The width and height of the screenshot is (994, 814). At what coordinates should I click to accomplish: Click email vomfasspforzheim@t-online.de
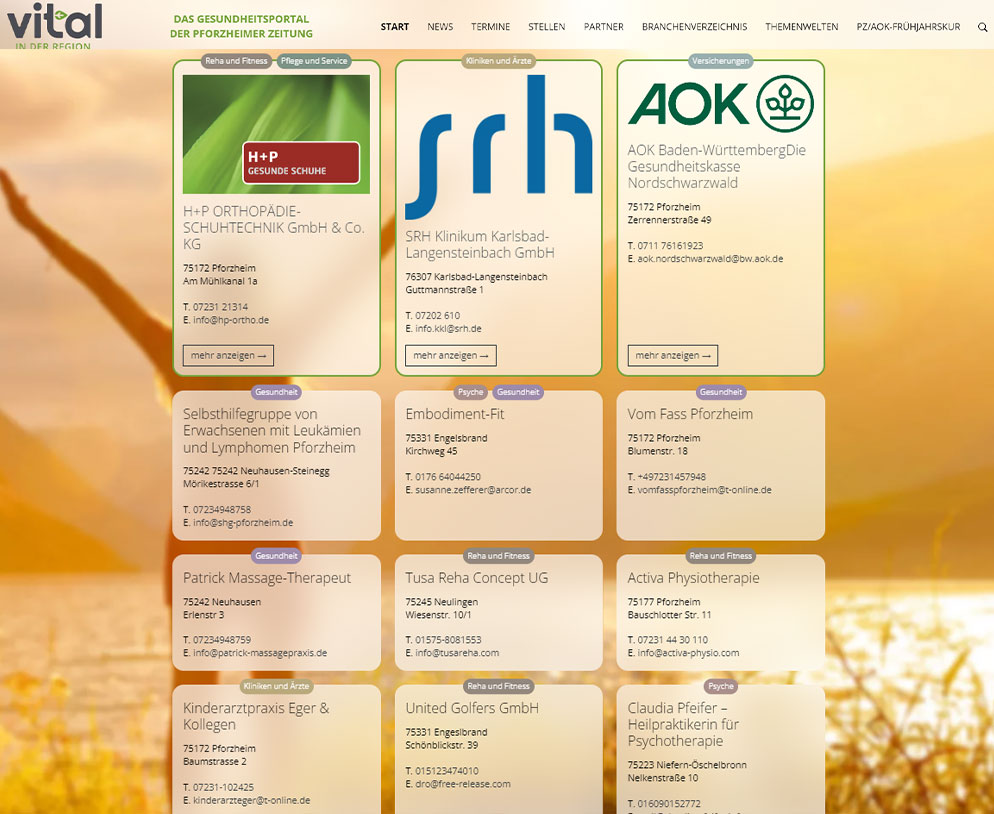[704, 490]
